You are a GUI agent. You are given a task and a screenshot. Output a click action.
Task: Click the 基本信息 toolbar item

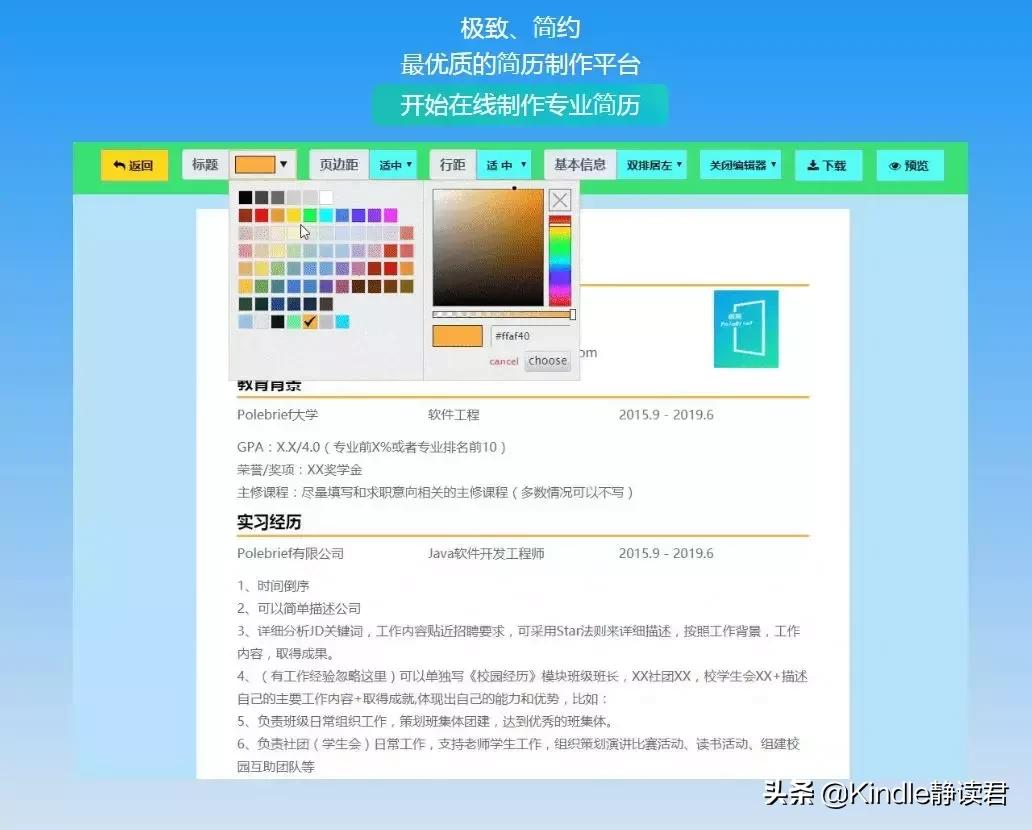(x=580, y=164)
